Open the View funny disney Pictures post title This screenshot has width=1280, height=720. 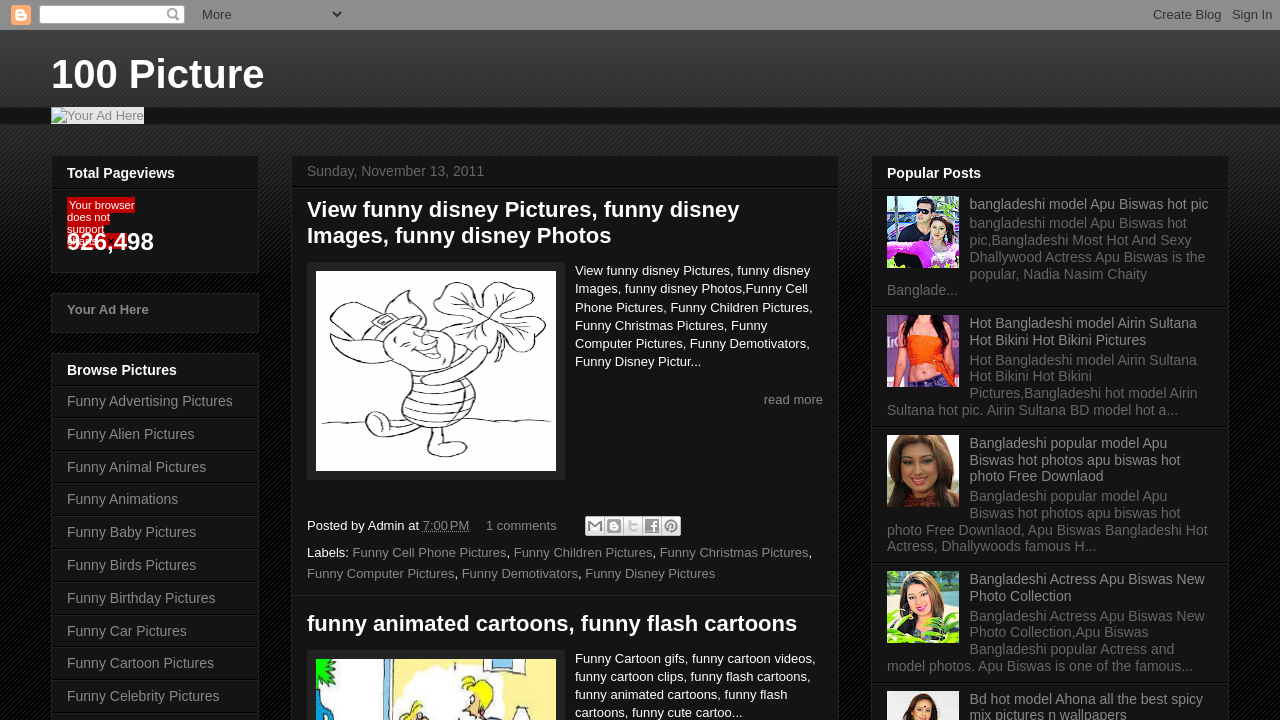coord(523,223)
